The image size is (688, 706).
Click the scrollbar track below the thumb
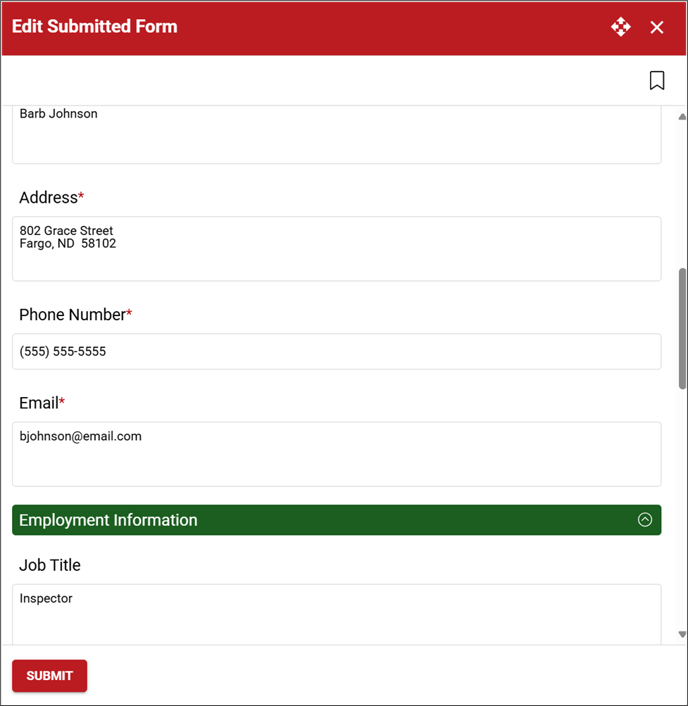point(683,509)
